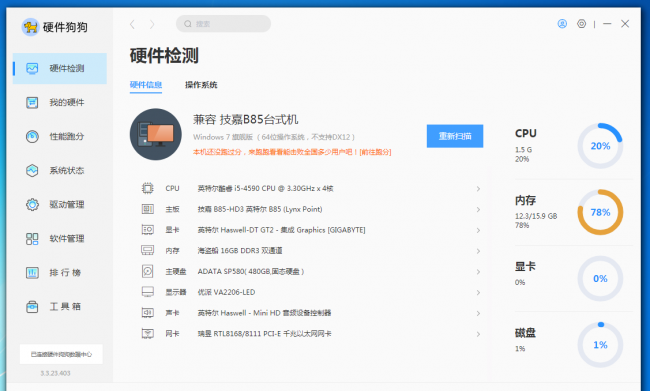
Task: Click the 主板 motherboard icon
Action: 148,209
